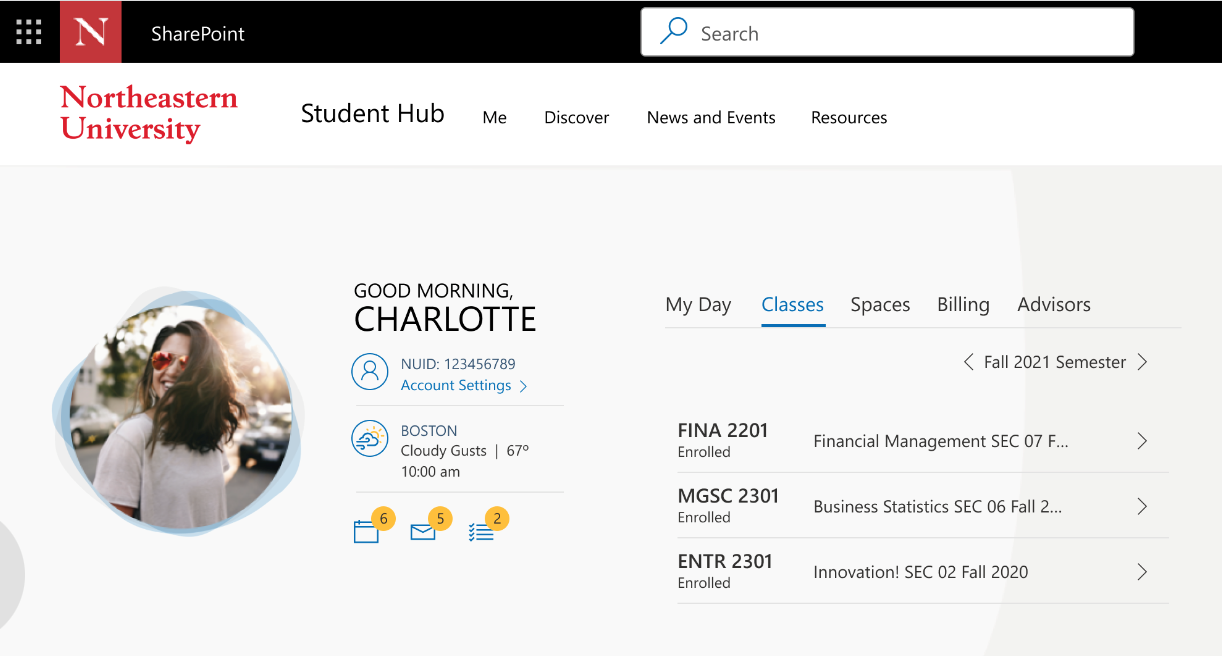1222x656 pixels.
Task: Open the mail icon with 5 messages
Action: 425,530
